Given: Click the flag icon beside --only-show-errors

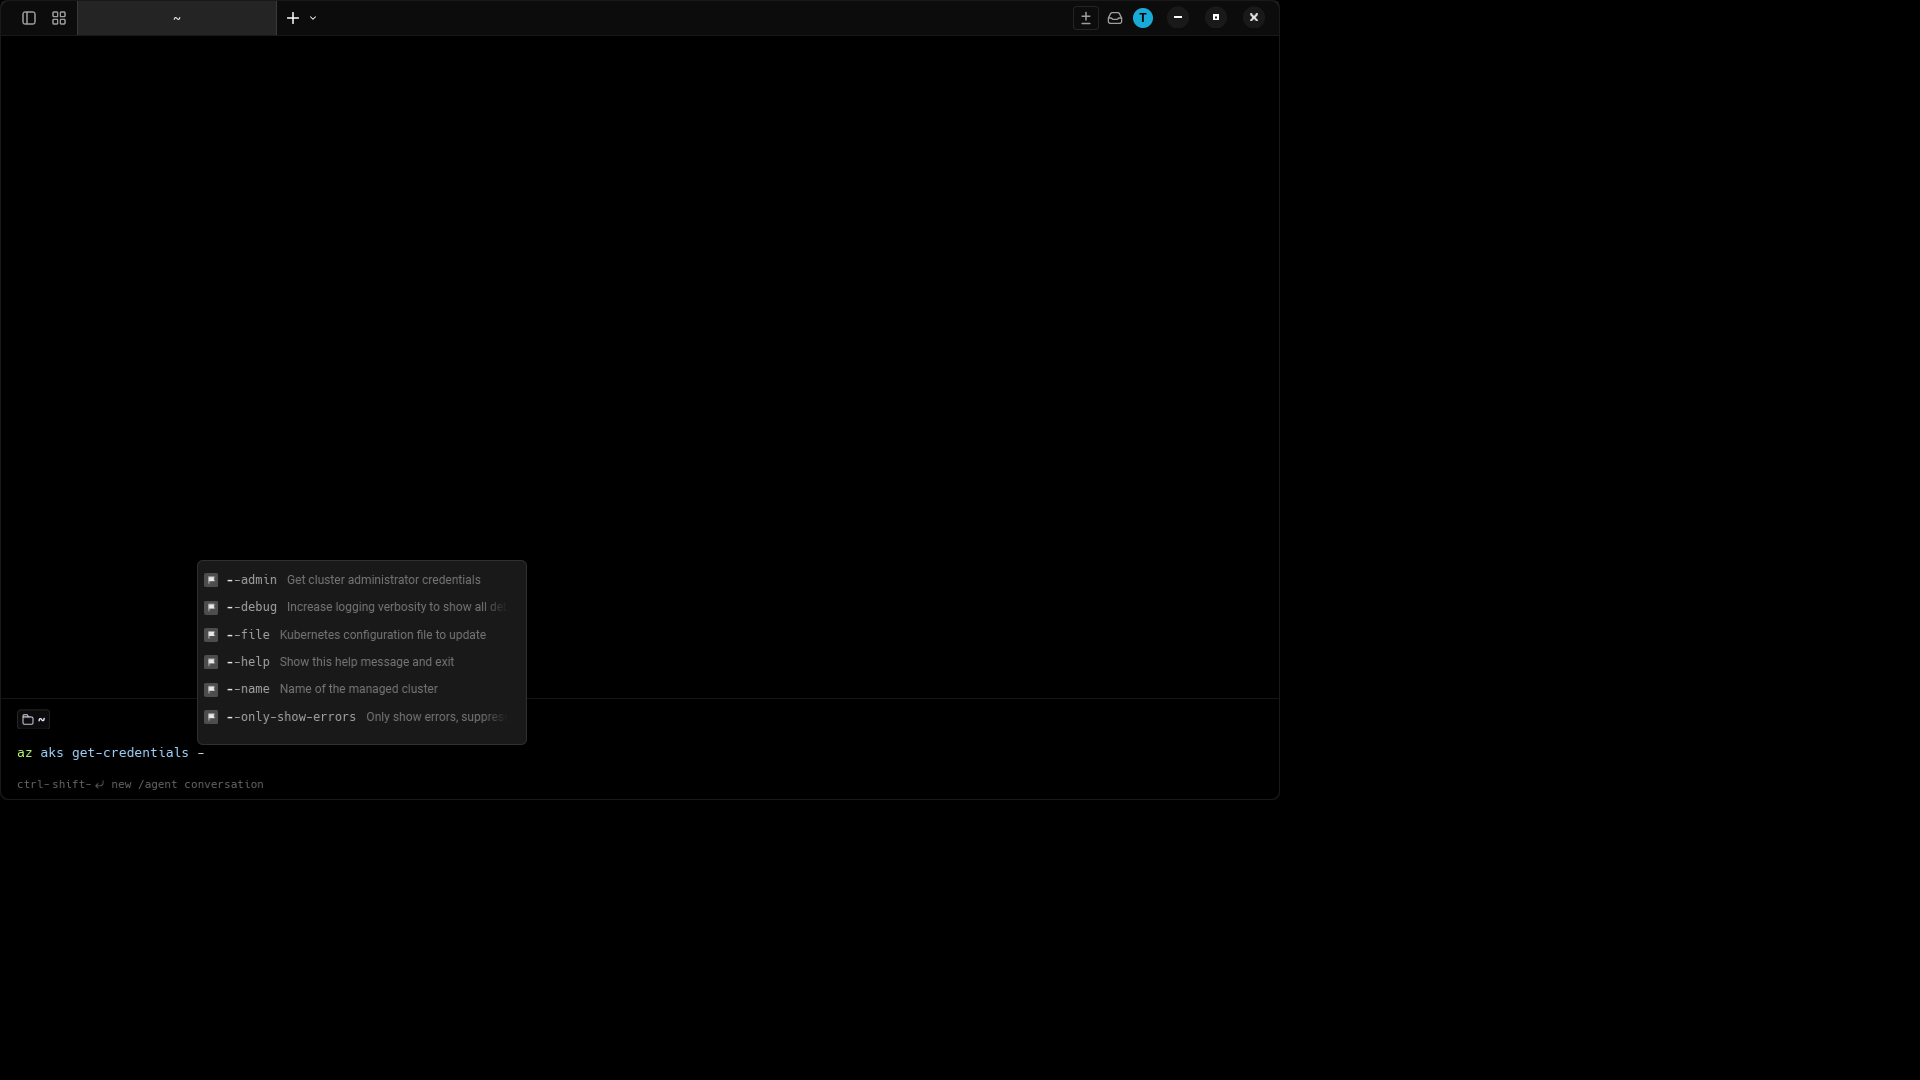Looking at the screenshot, I should point(211,717).
